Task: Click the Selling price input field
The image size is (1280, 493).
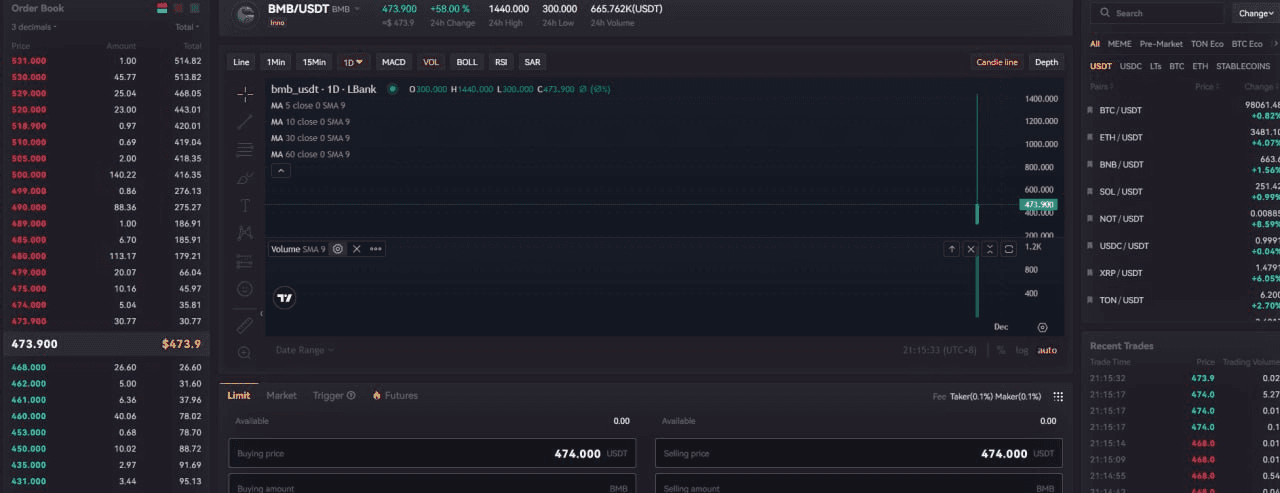Action: [858, 453]
